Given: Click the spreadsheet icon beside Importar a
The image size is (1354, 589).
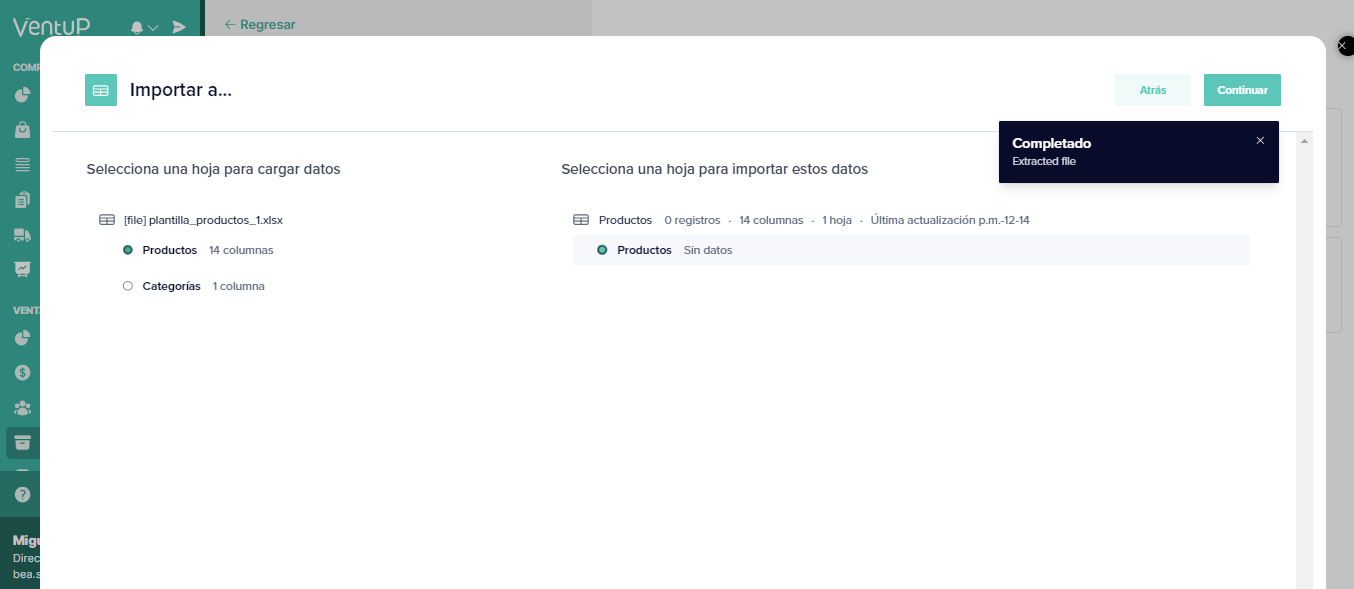Looking at the screenshot, I should point(101,90).
